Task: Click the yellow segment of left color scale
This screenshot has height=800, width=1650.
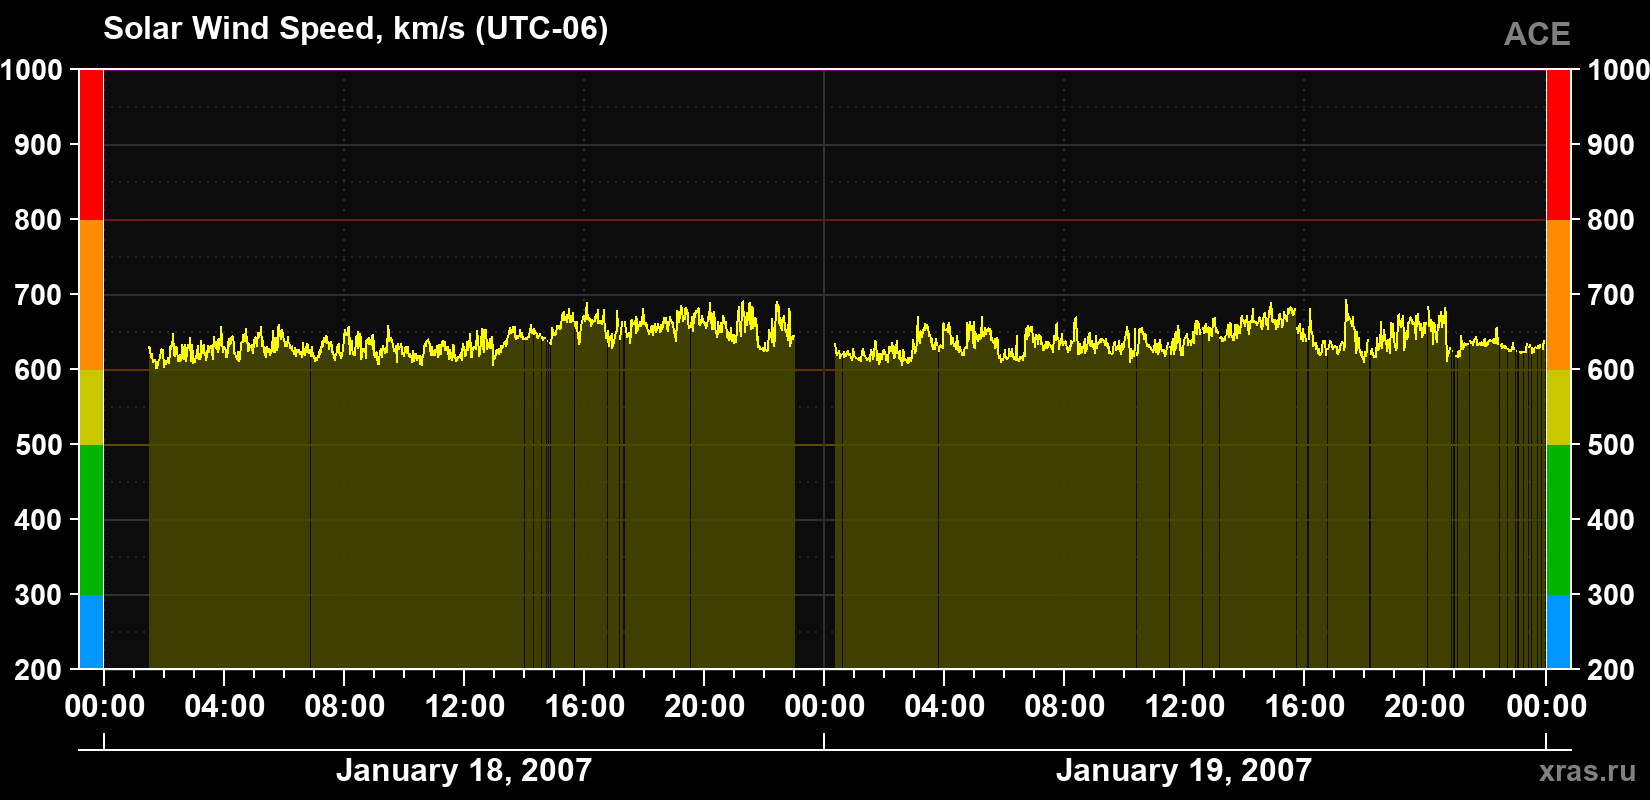Action: click(x=91, y=407)
